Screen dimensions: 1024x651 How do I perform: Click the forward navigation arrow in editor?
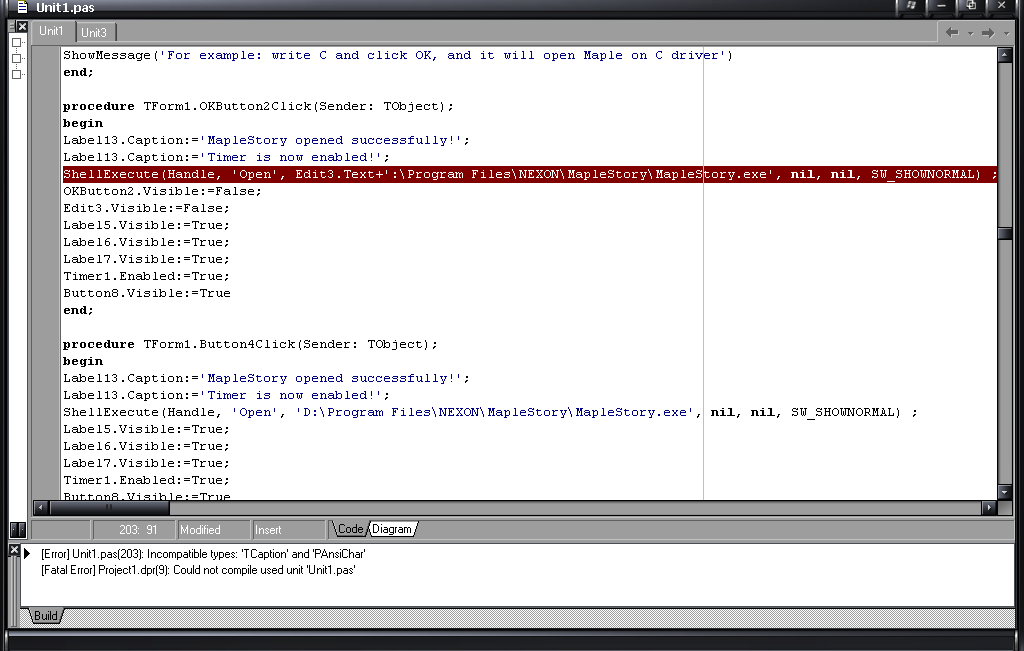pyautogui.click(x=988, y=33)
